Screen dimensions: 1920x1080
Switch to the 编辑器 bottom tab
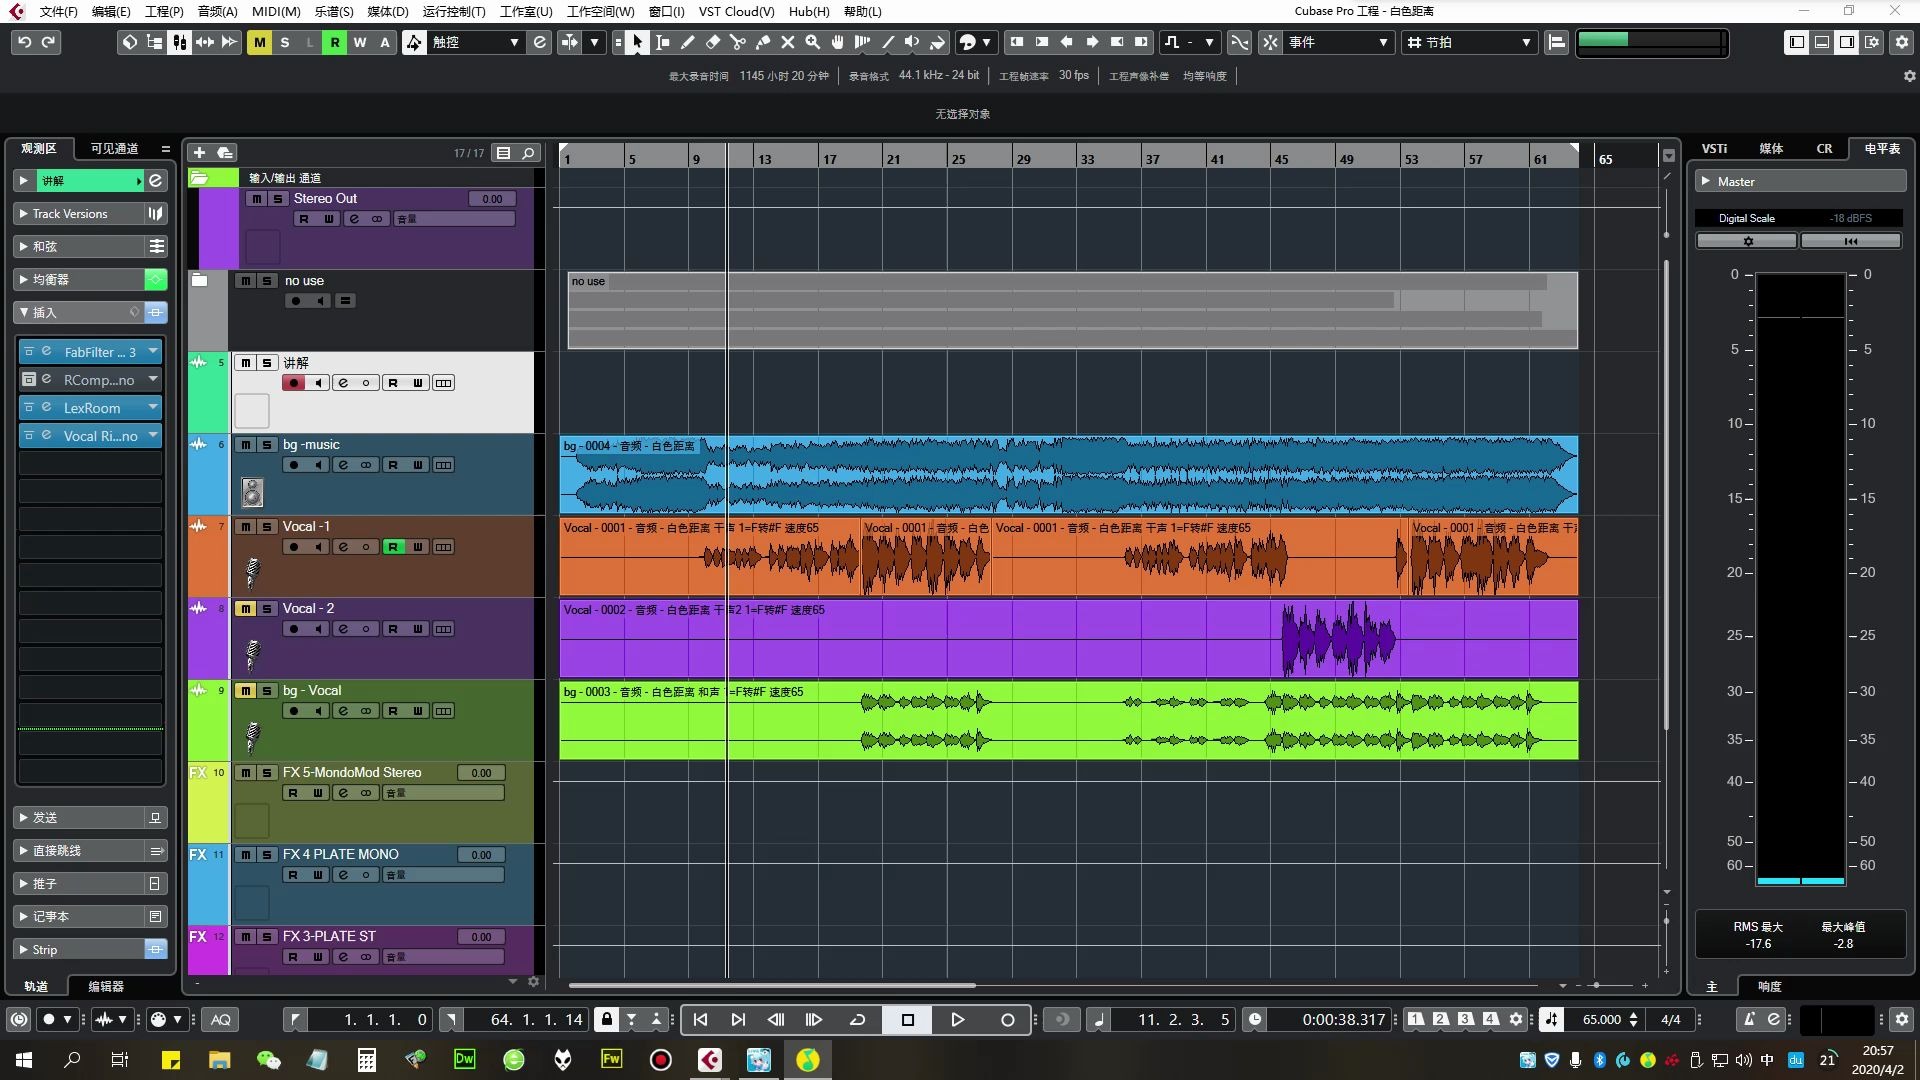coord(106,986)
